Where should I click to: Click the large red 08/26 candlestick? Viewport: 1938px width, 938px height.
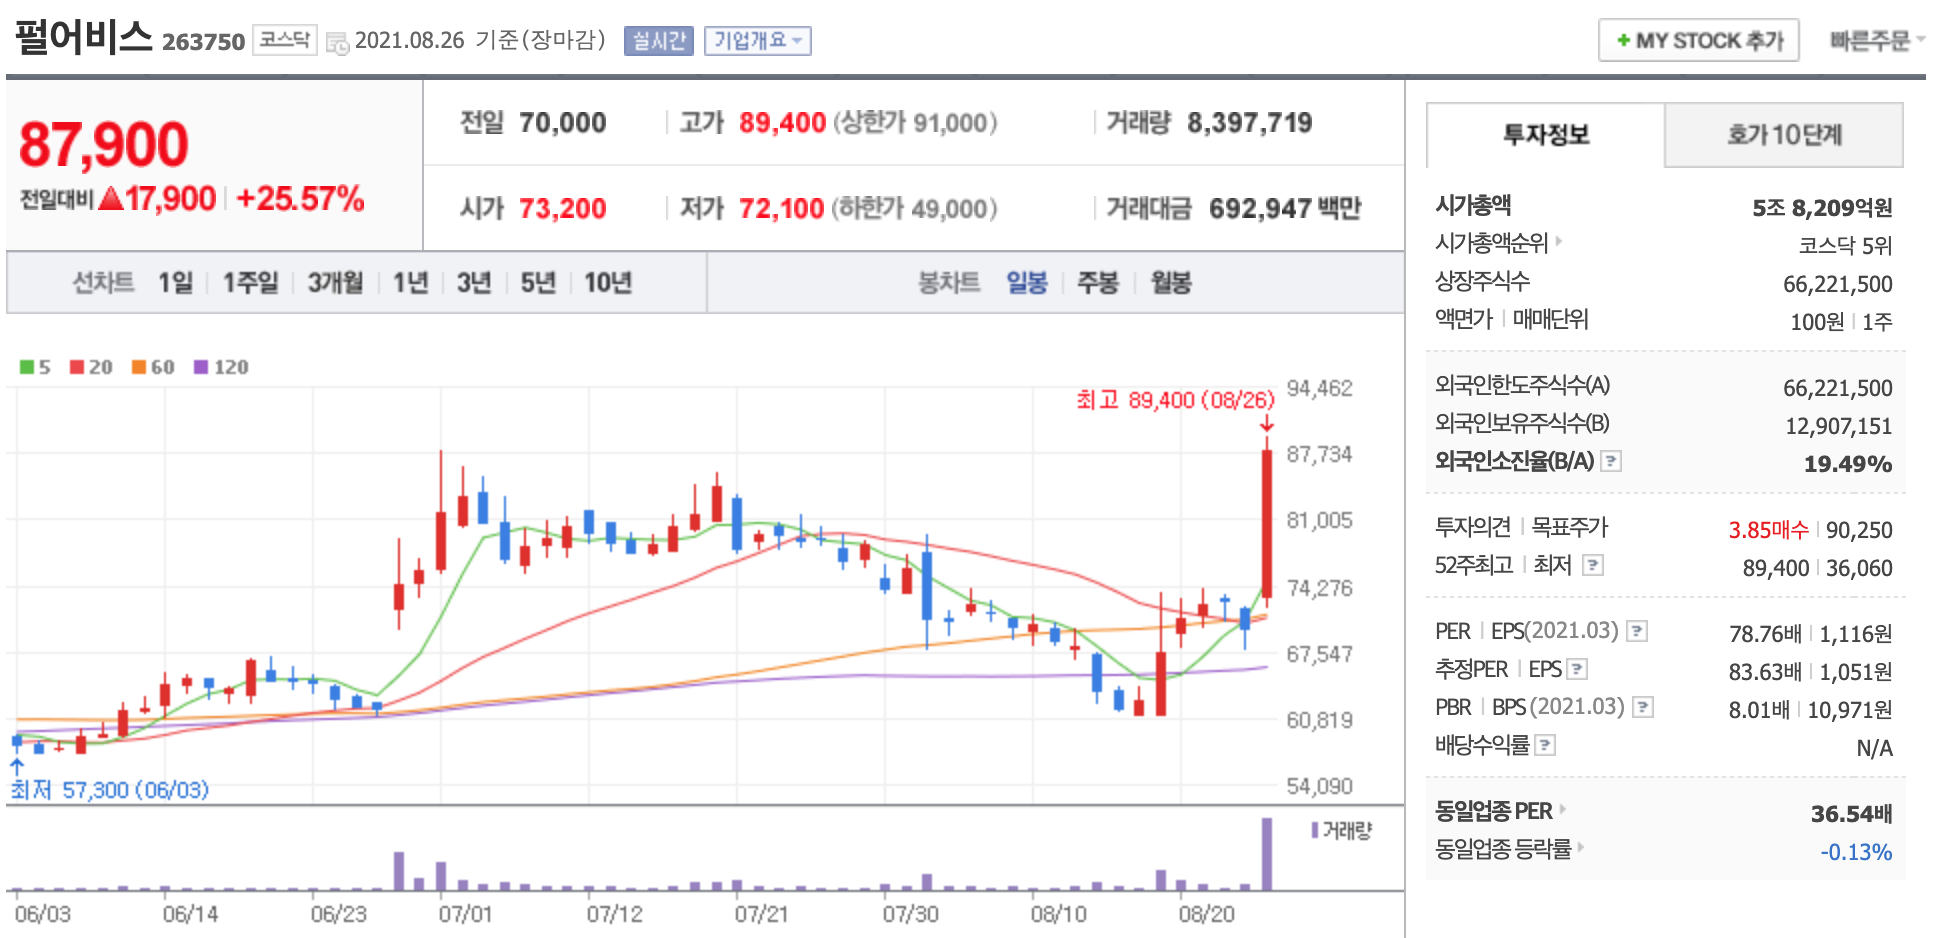pyautogui.click(x=1267, y=524)
